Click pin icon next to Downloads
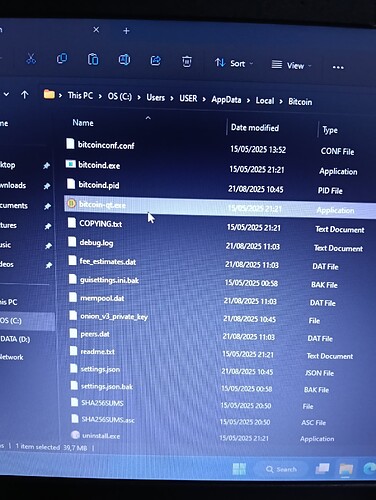This screenshot has height=500, width=376. [x=47, y=186]
